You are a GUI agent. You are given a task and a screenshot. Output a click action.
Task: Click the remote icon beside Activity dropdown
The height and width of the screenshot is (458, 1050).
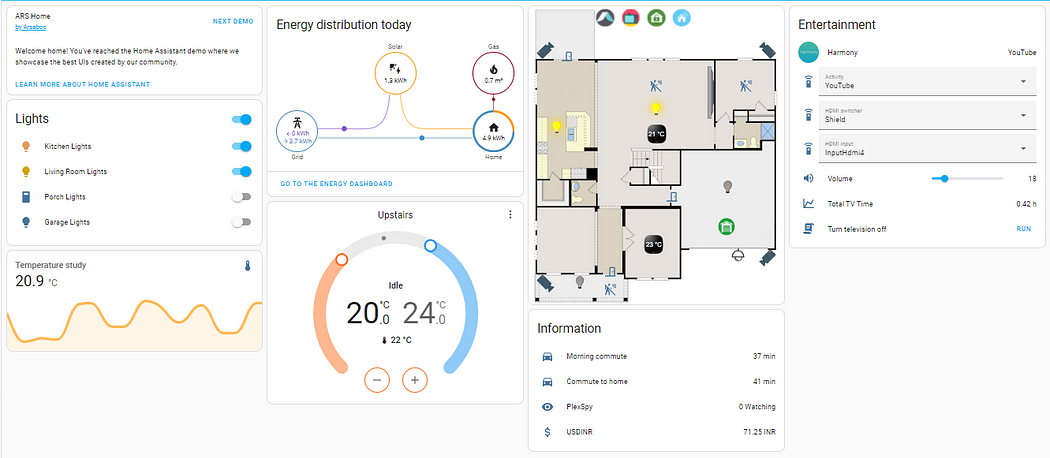point(809,82)
